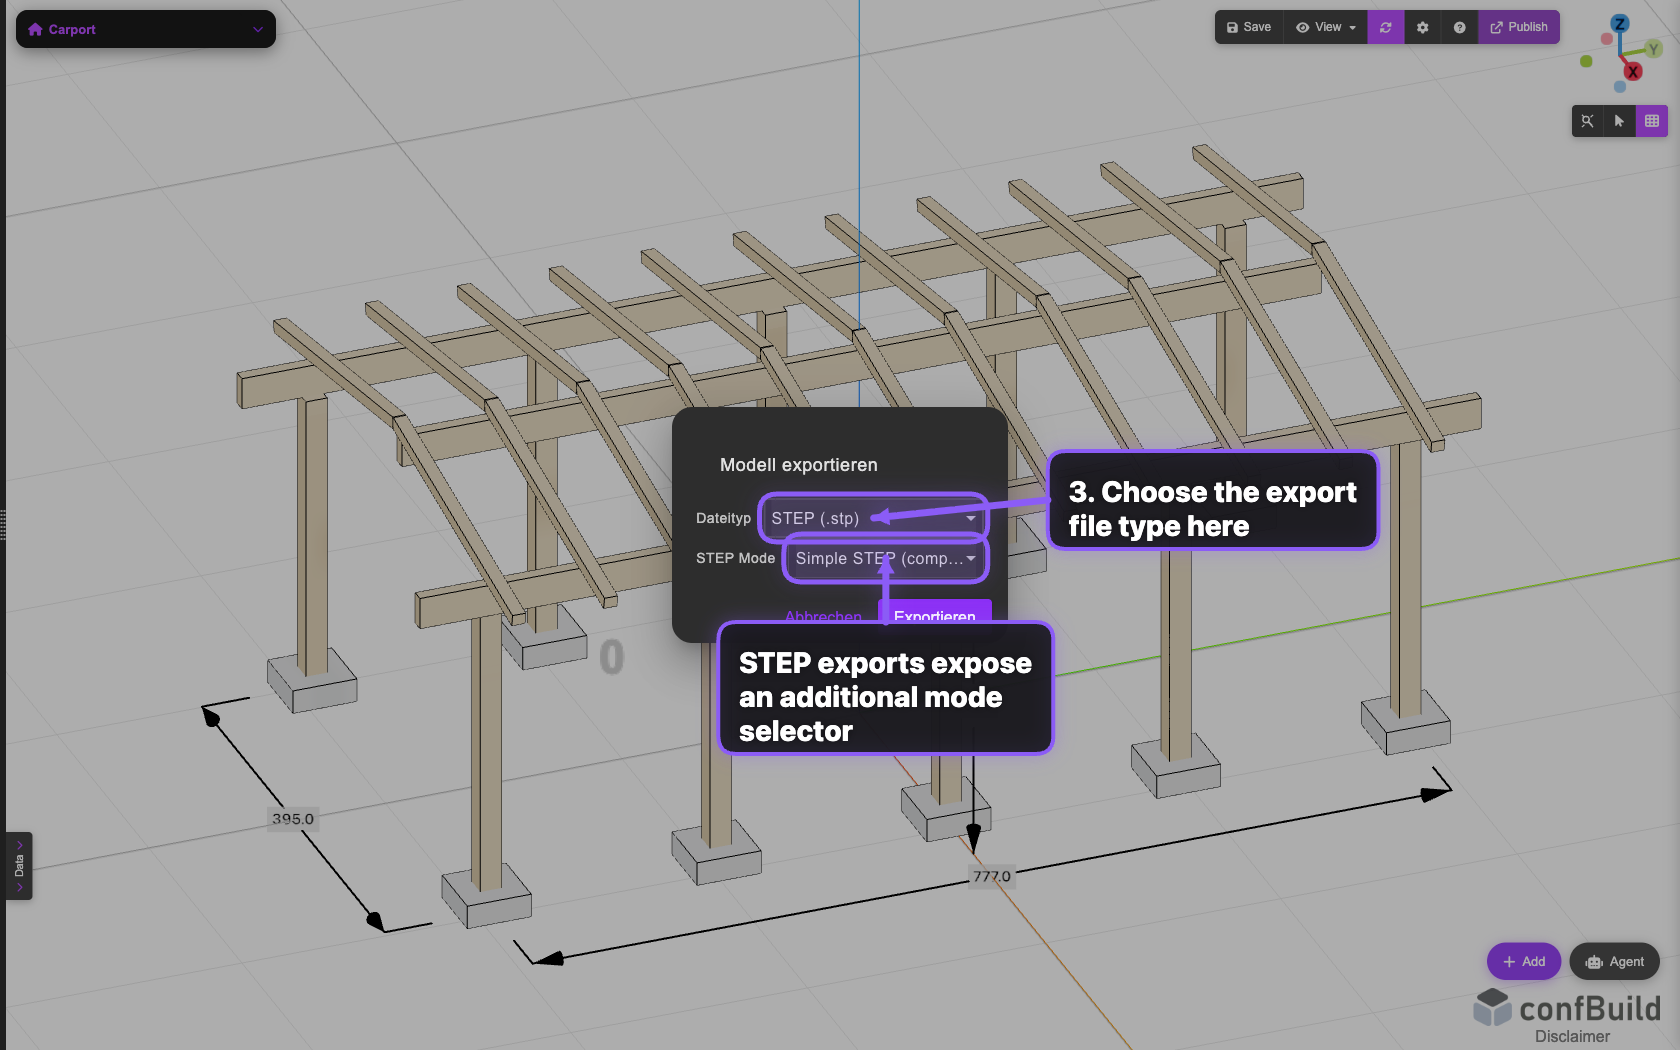Toggle the grid display button

(x=1653, y=121)
